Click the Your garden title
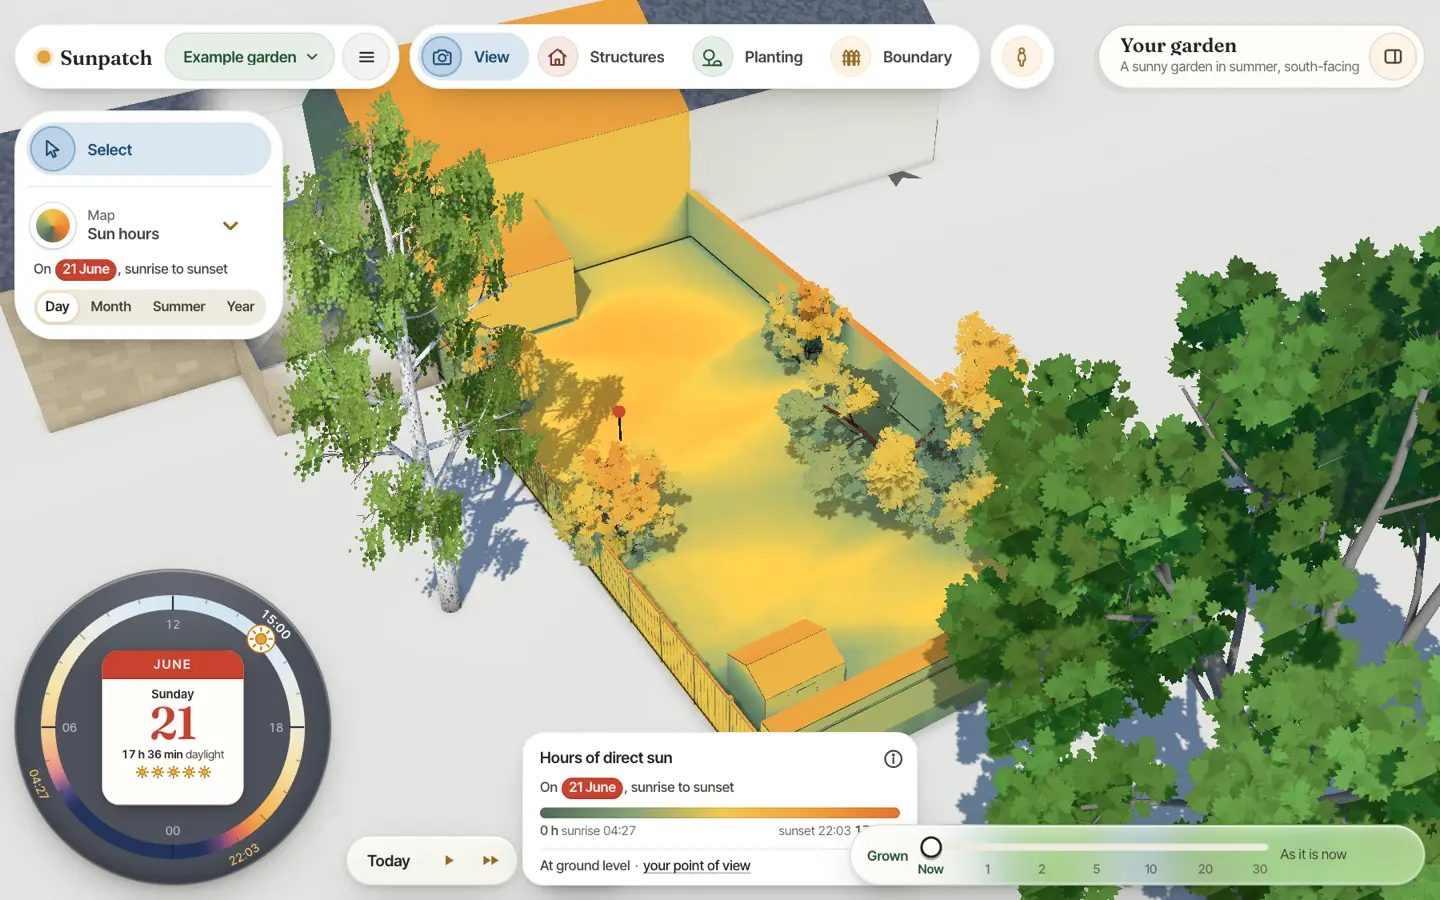The image size is (1440, 900). pos(1178,46)
